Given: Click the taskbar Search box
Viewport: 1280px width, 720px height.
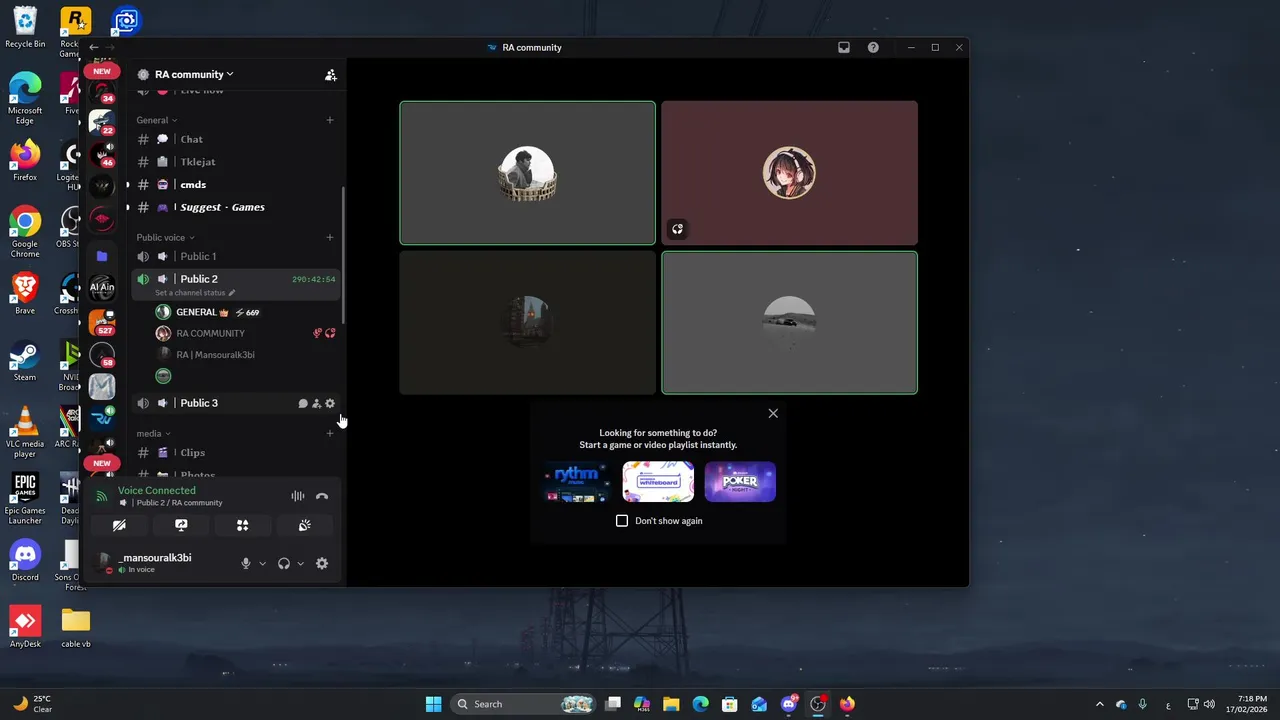Looking at the screenshot, I should [524, 704].
